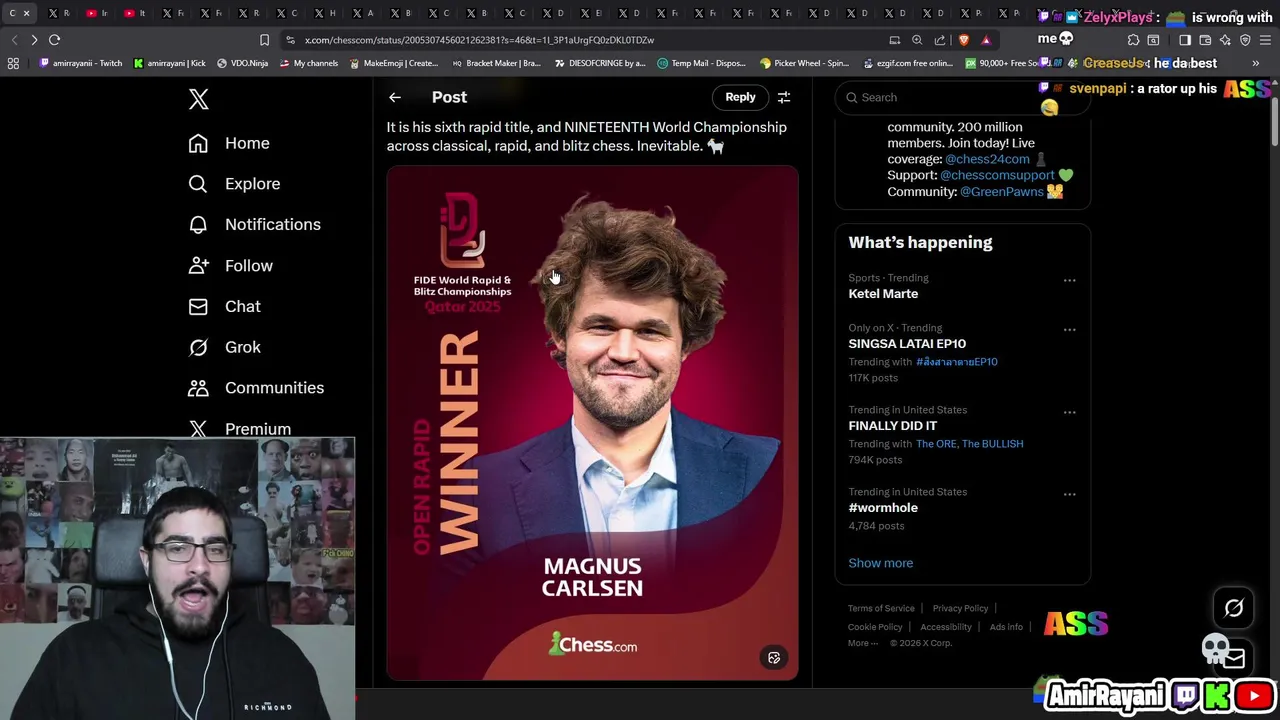The image size is (1280, 720).
Task: Open reply filter settings icon
Action: (x=784, y=97)
